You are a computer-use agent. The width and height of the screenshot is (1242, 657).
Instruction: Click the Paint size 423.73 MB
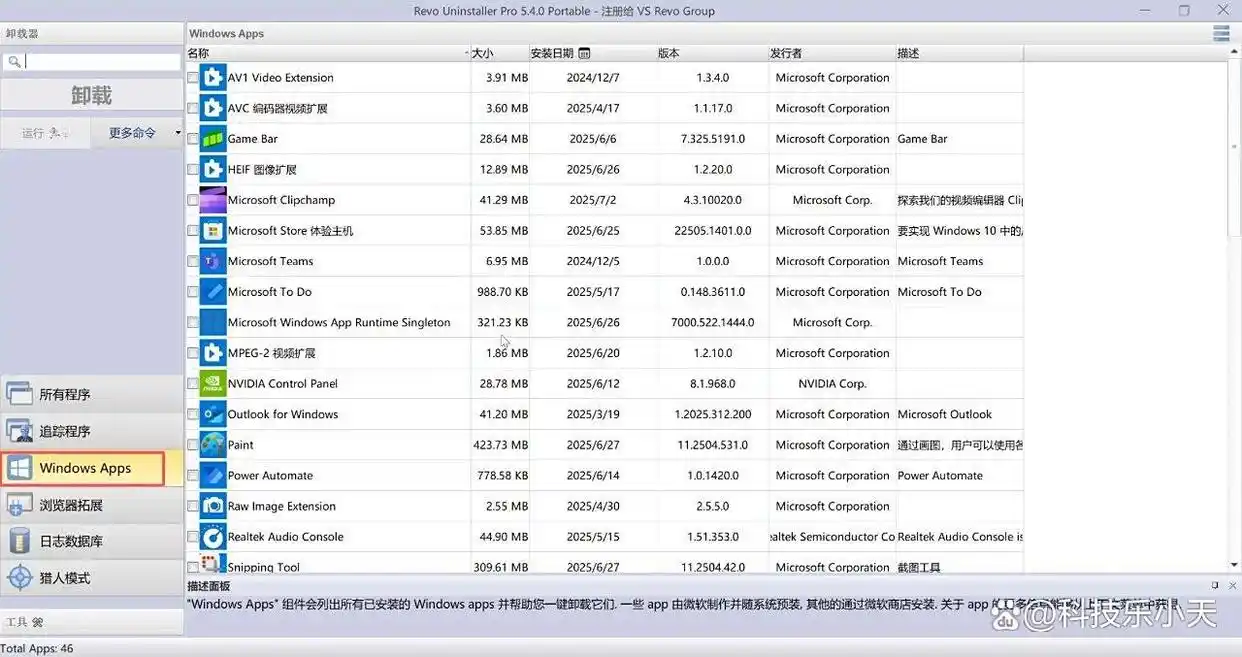click(501, 445)
